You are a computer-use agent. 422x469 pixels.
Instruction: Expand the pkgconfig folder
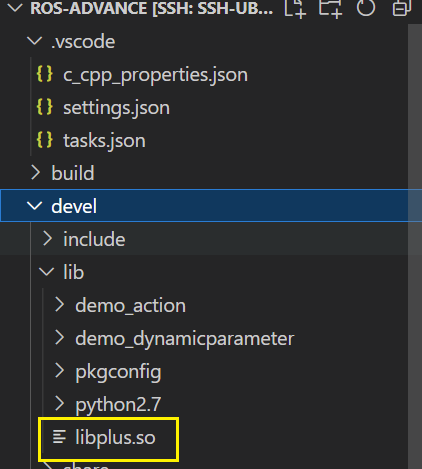pos(59,371)
